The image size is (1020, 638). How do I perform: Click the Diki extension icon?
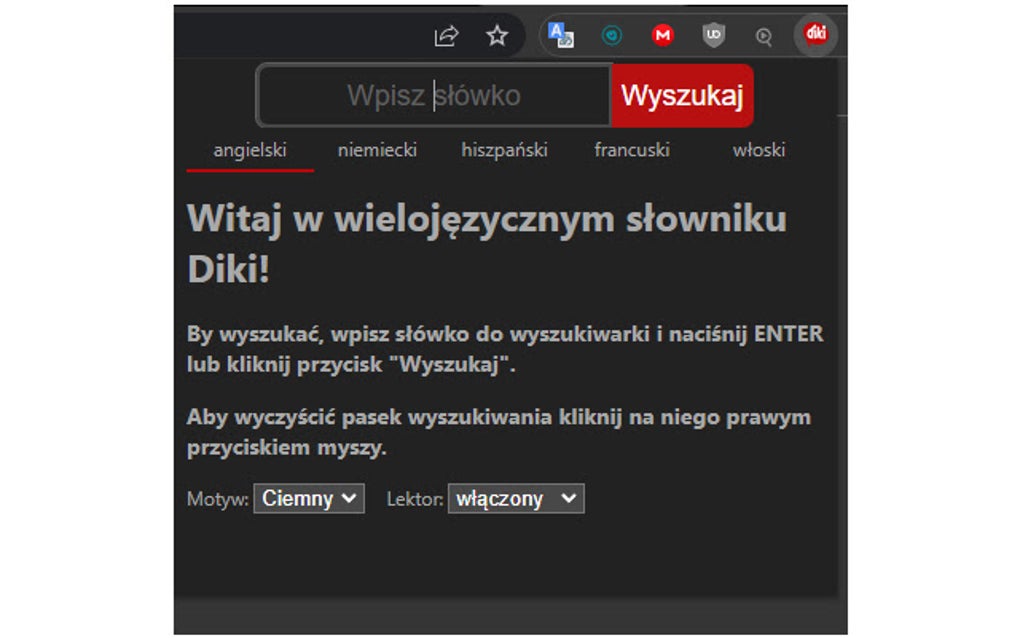click(x=816, y=34)
